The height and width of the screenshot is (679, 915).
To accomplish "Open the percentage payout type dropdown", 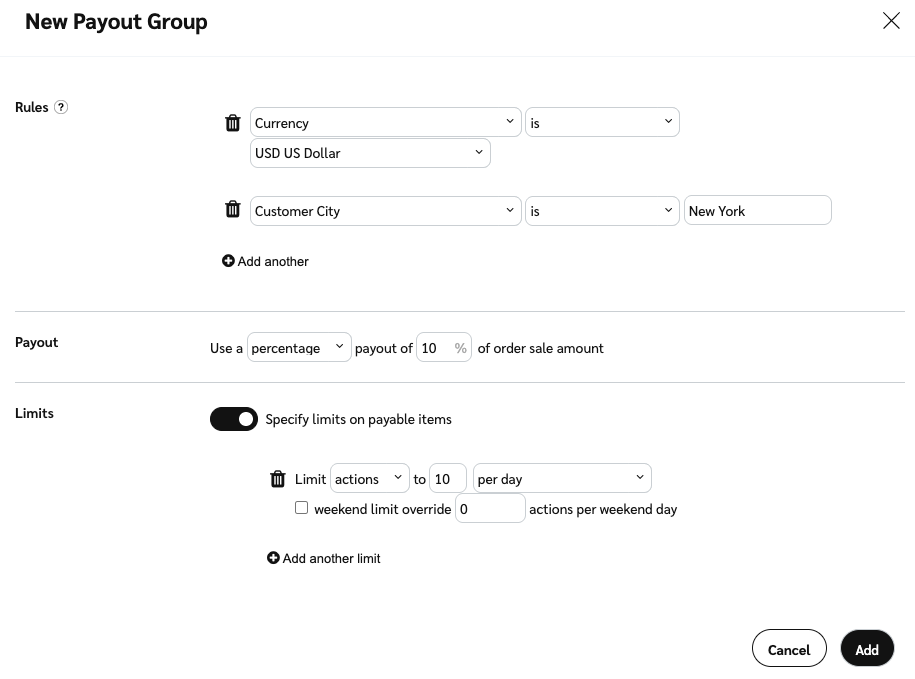I will click(299, 348).
